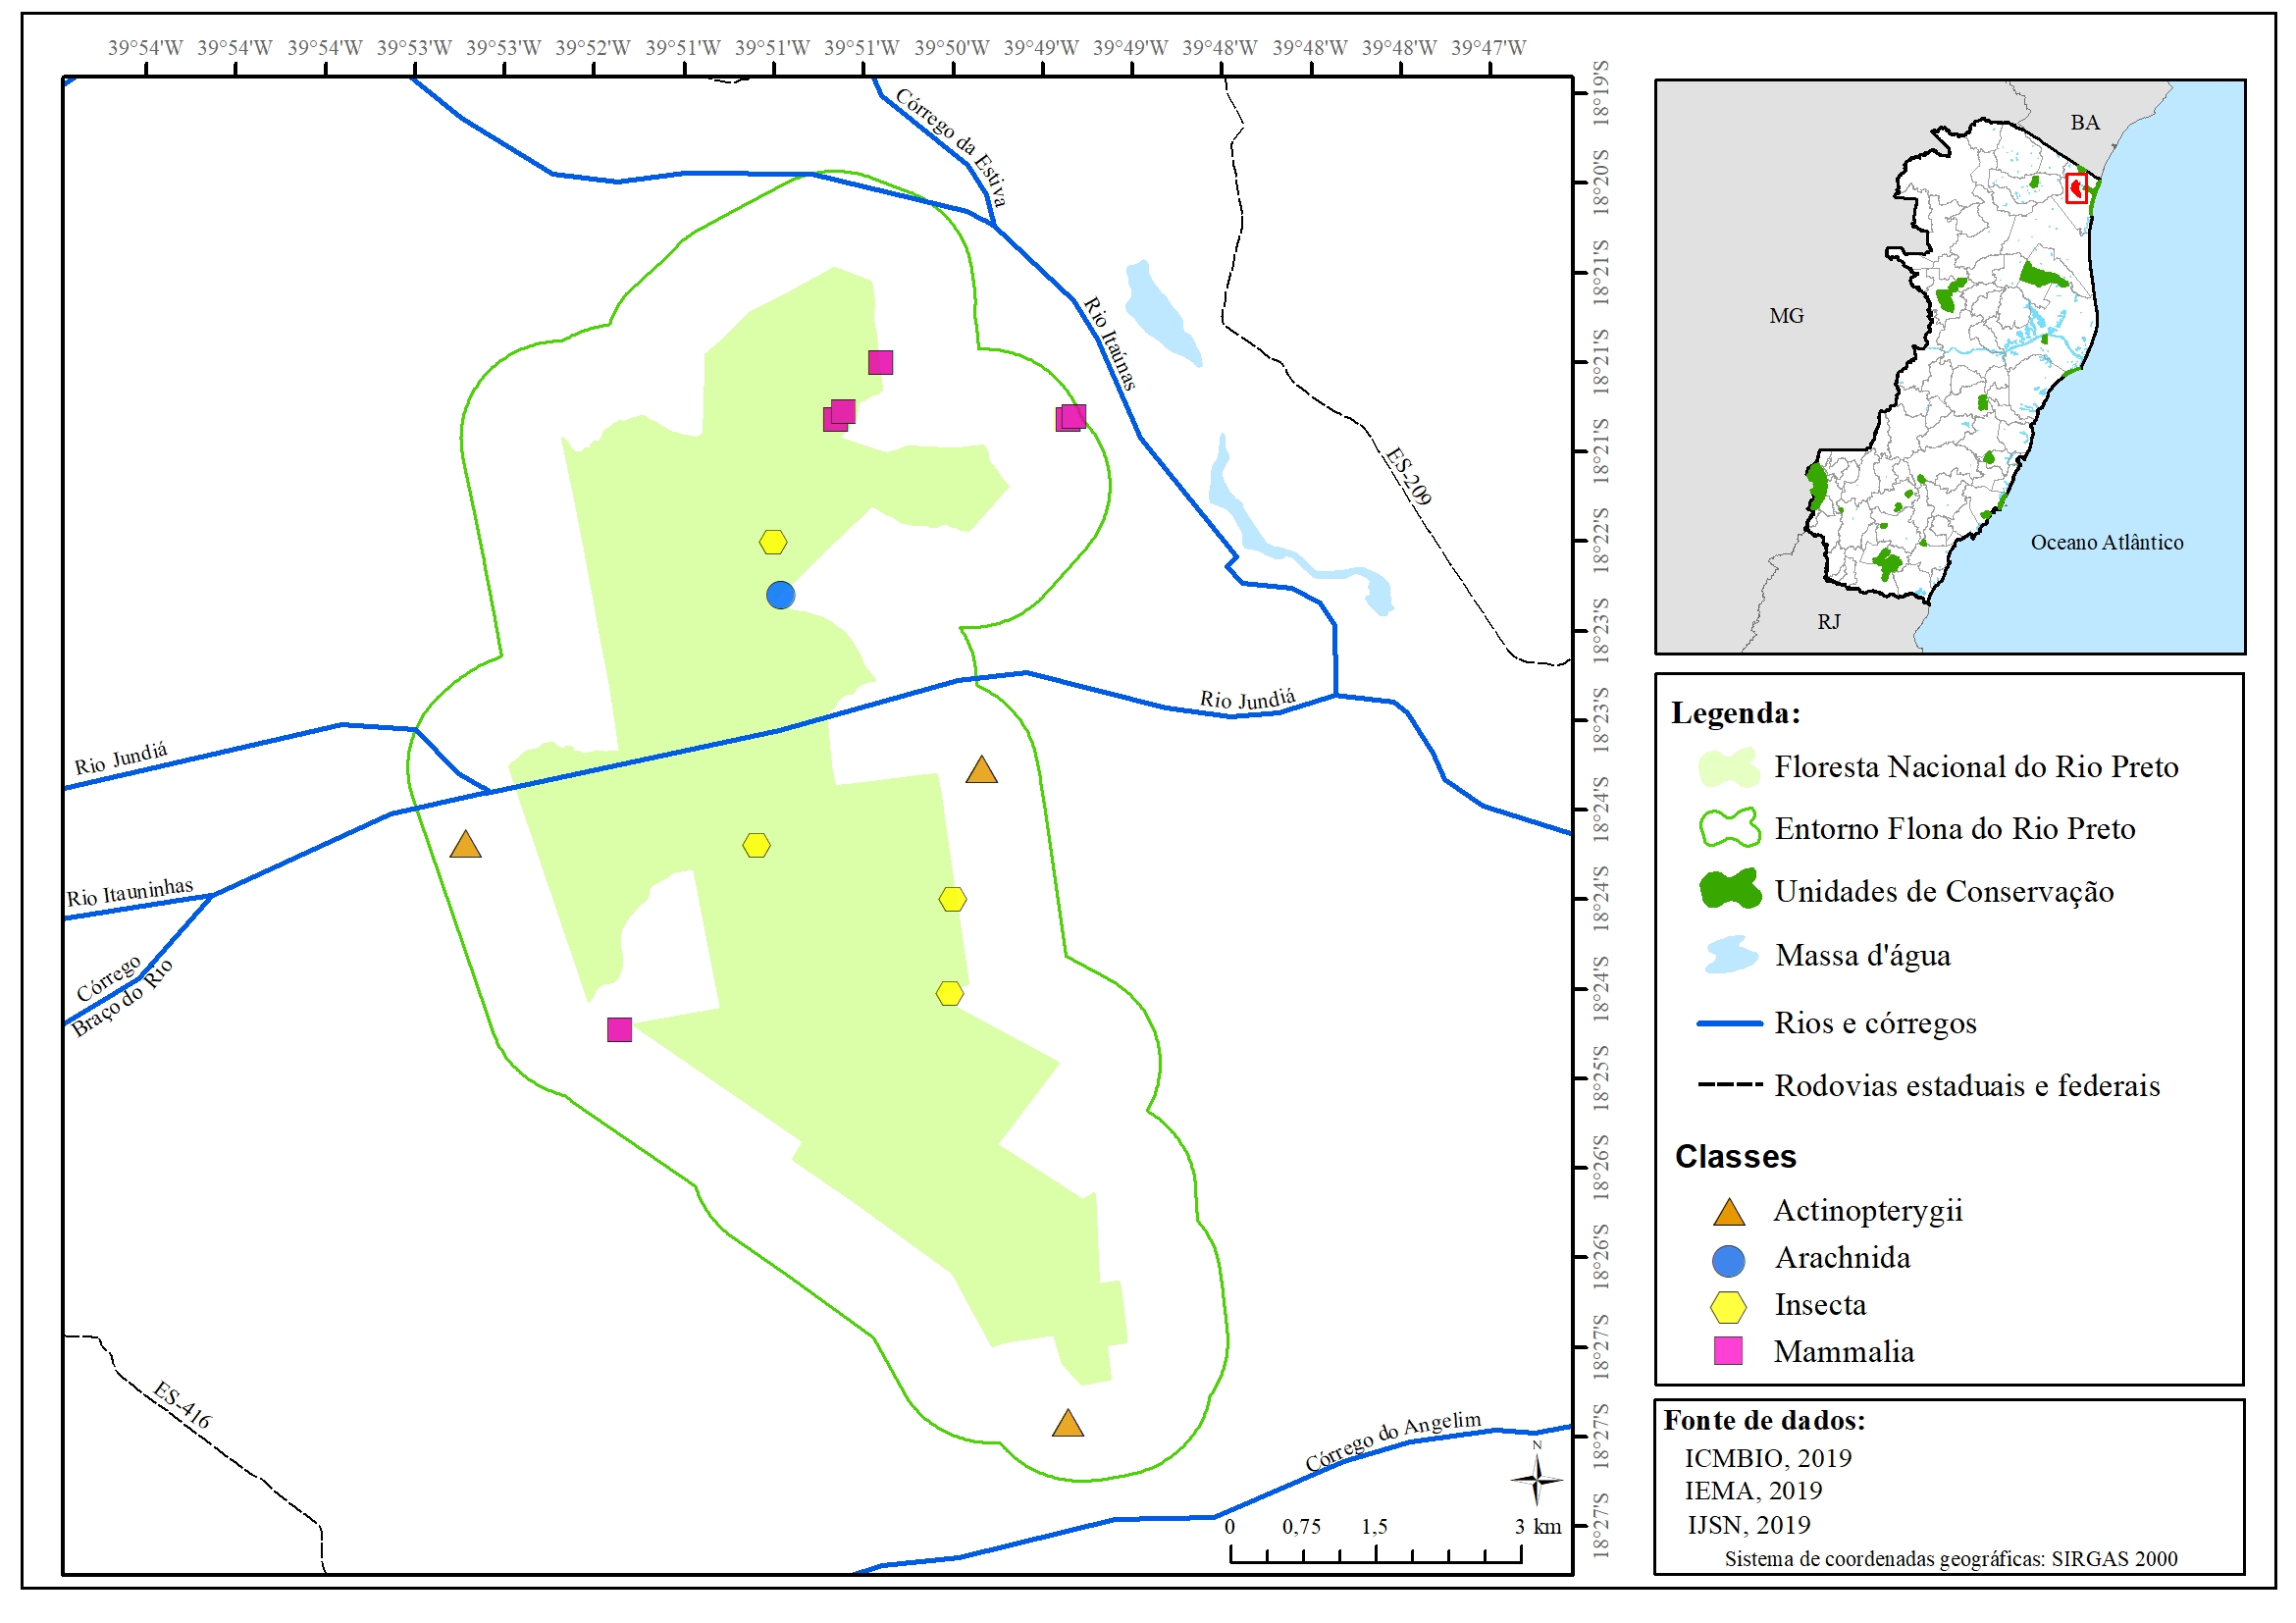
Task: Click the Floresta Nacional light-green legend swatch
Action: [x=1729, y=768]
